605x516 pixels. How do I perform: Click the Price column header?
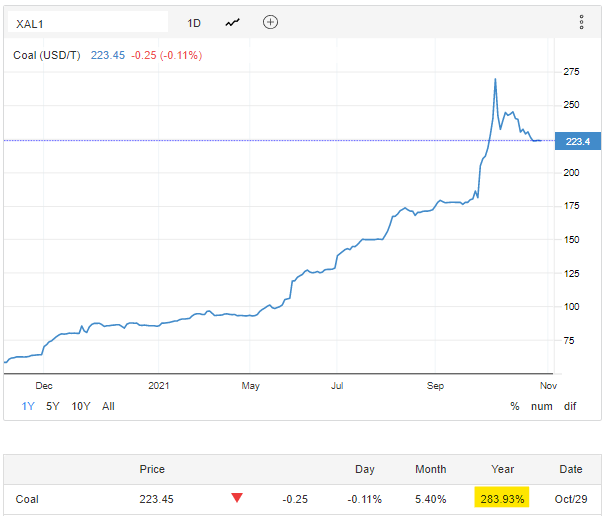(x=152, y=469)
